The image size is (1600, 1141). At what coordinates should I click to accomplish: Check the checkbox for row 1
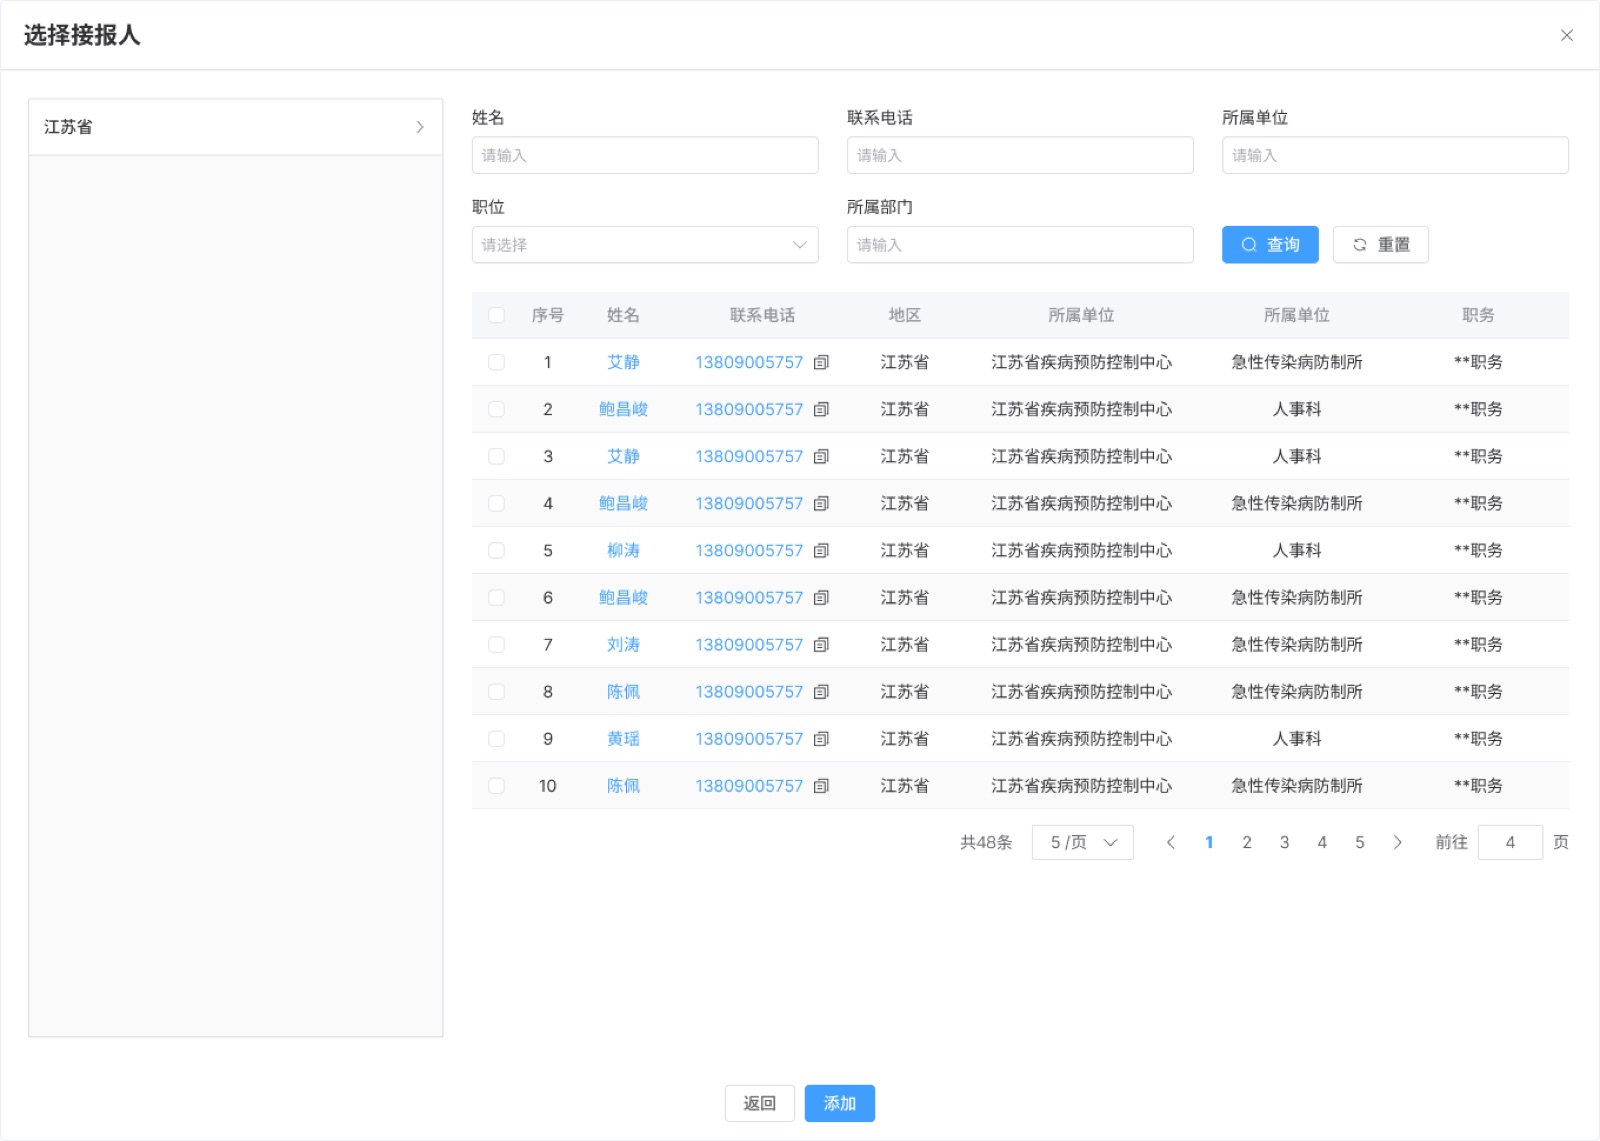[x=496, y=362]
